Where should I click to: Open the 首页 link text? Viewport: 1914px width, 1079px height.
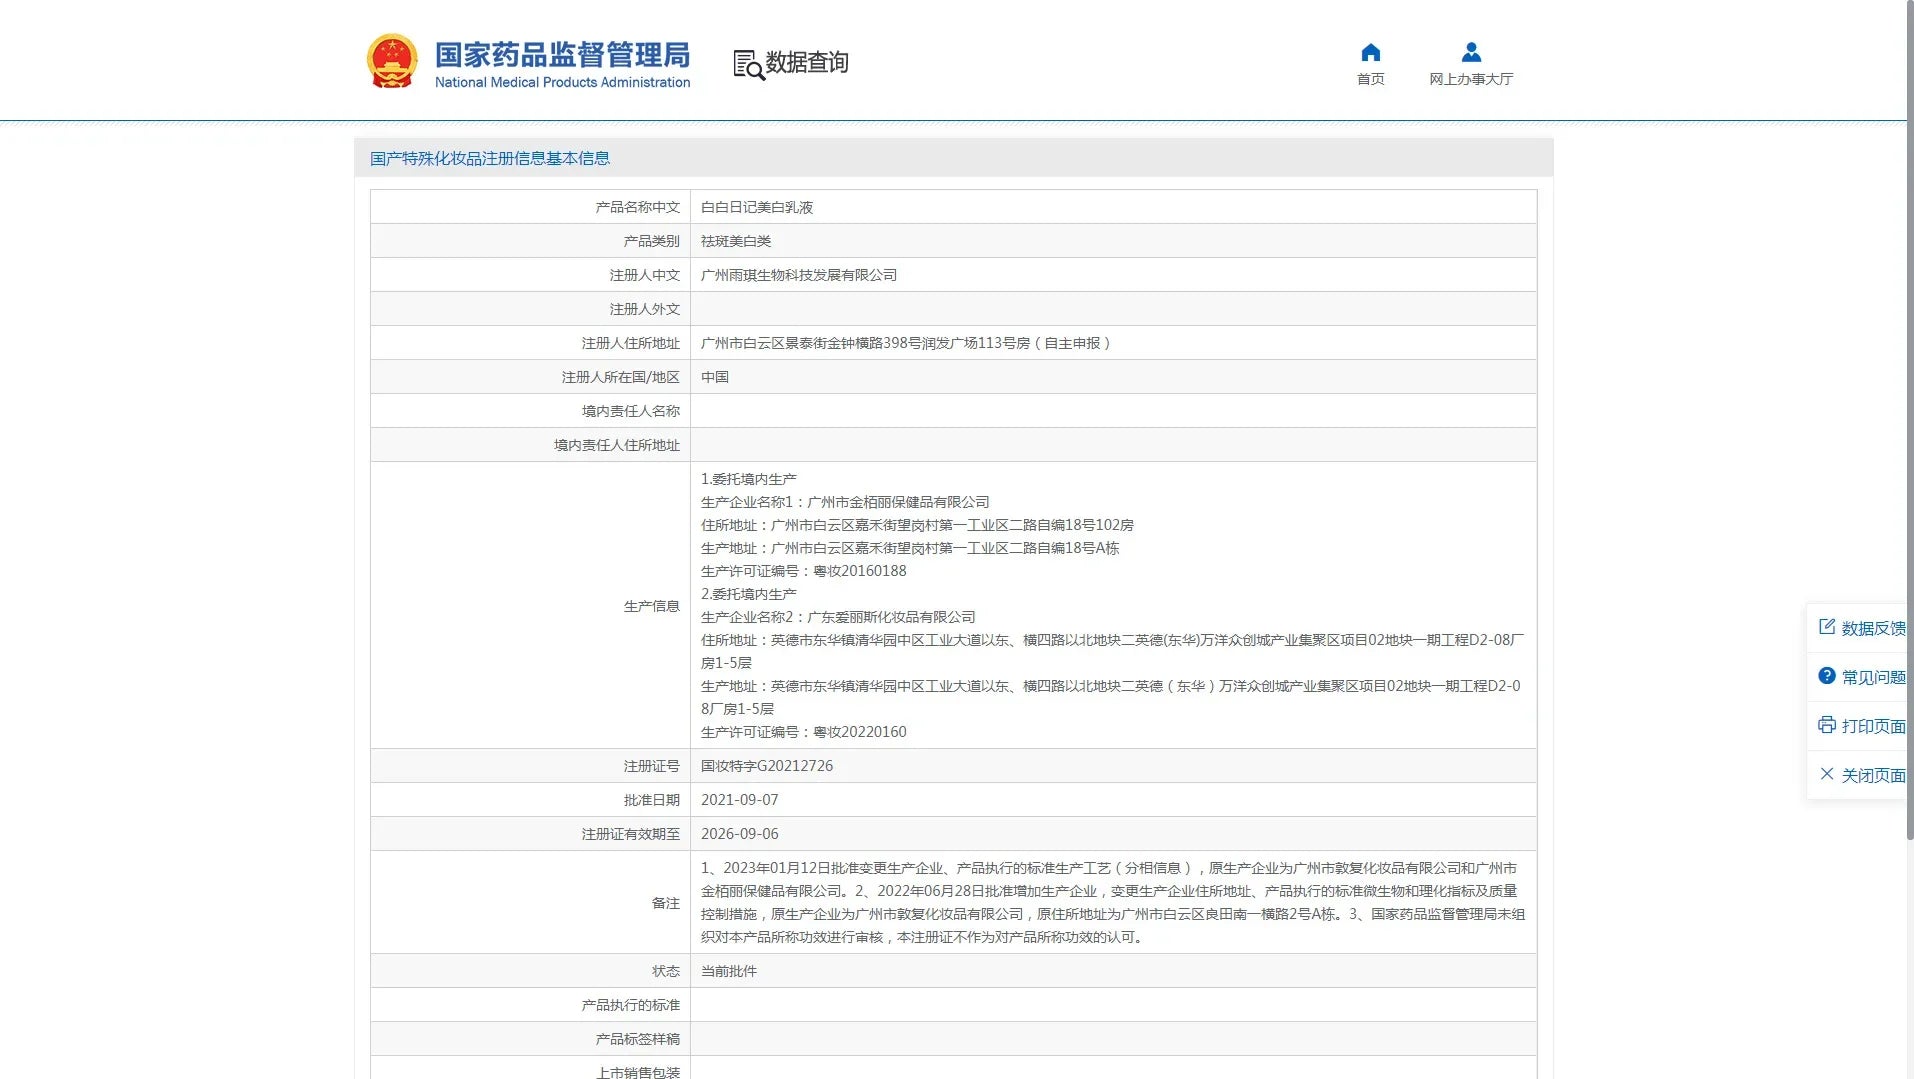[1370, 79]
